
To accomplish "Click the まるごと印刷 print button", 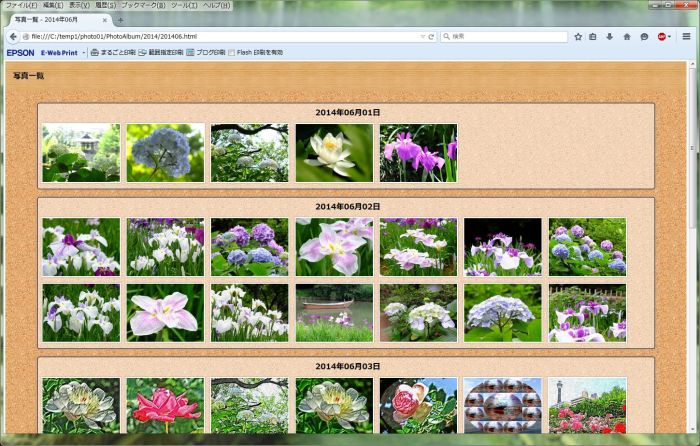I will coord(112,52).
